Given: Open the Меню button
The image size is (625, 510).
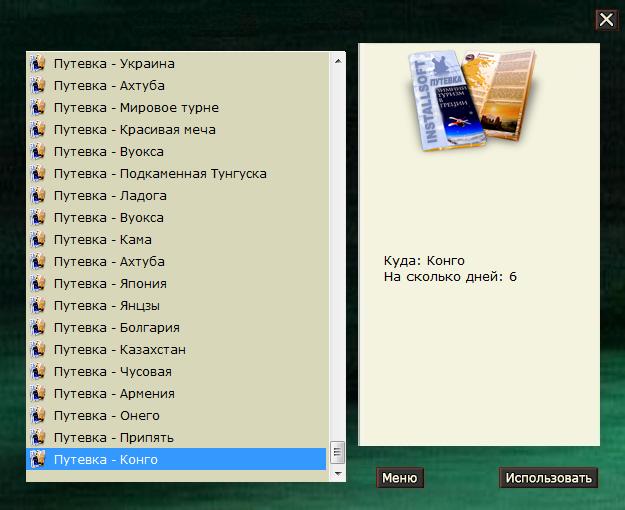Looking at the screenshot, I should tap(400, 478).
